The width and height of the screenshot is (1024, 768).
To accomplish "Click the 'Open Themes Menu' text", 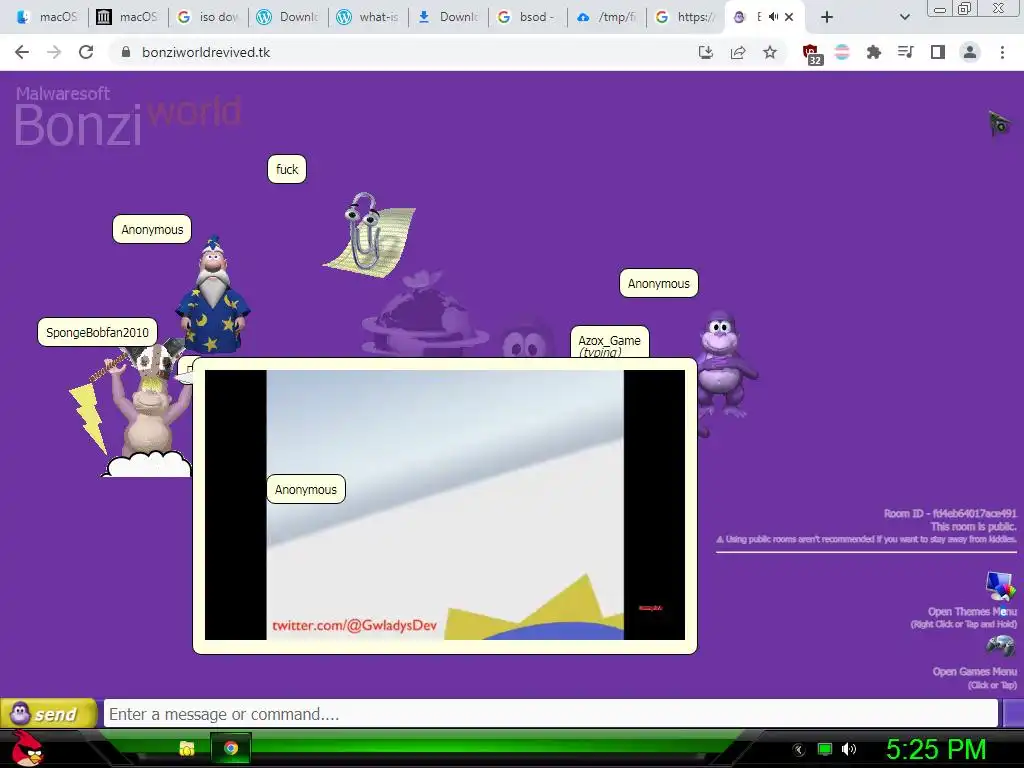I will 972,612.
